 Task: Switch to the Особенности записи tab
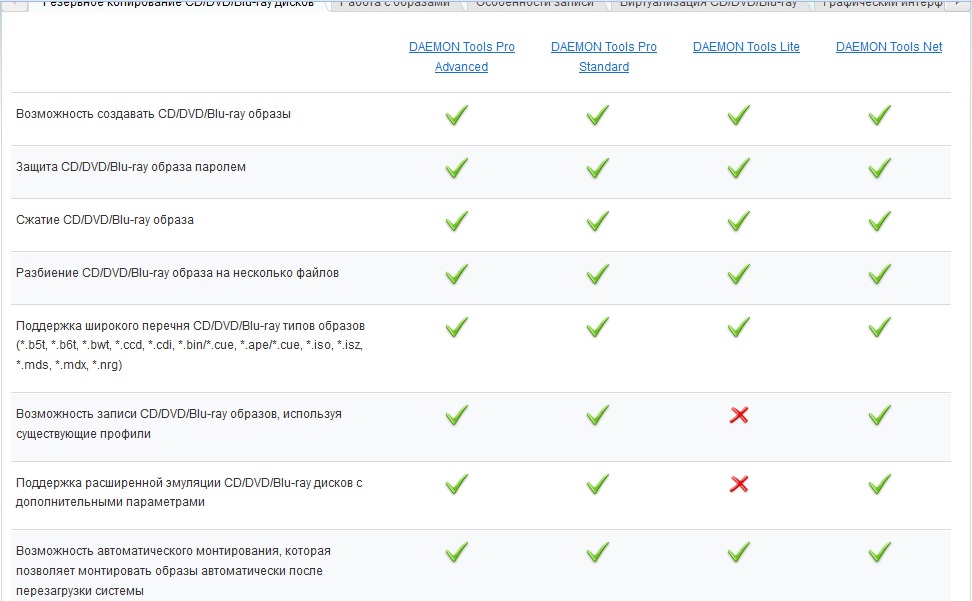[x=534, y=4]
